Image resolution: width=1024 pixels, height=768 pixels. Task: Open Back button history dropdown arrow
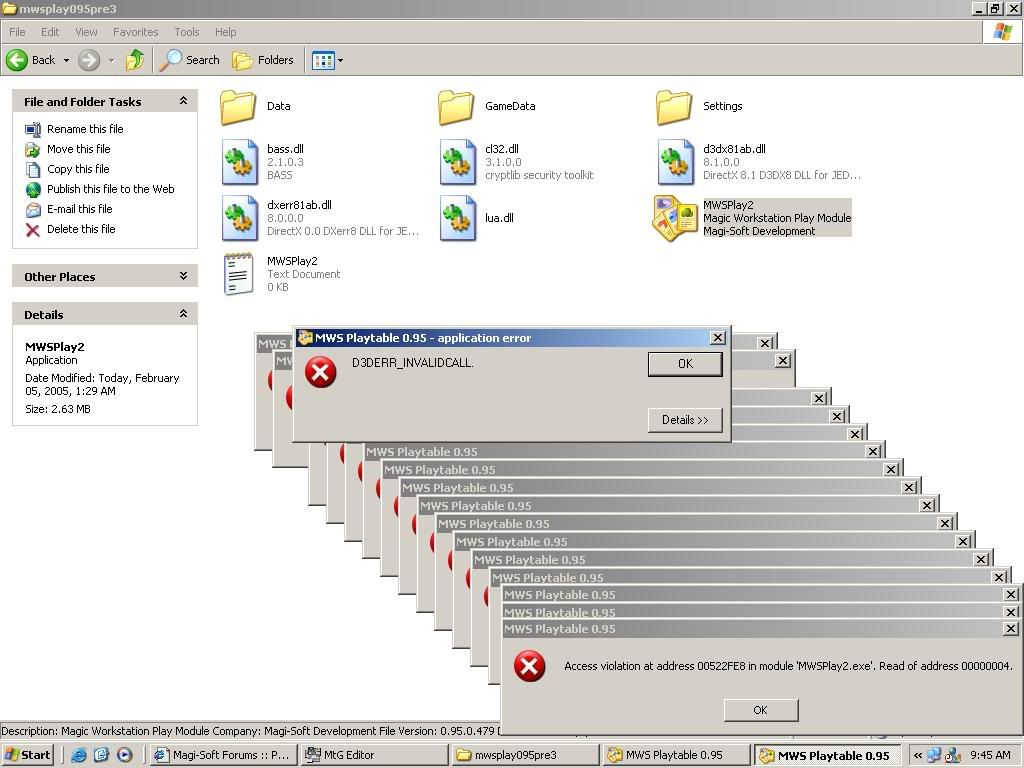tap(66, 60)
